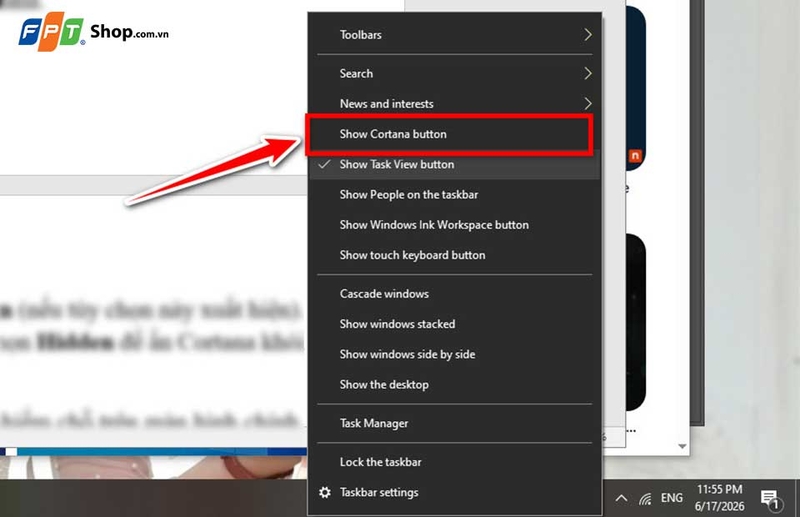Expand the Toolbars submenu arrow
Screen dimensions: 800x517
pyautogui.click(x=588, y=35)
